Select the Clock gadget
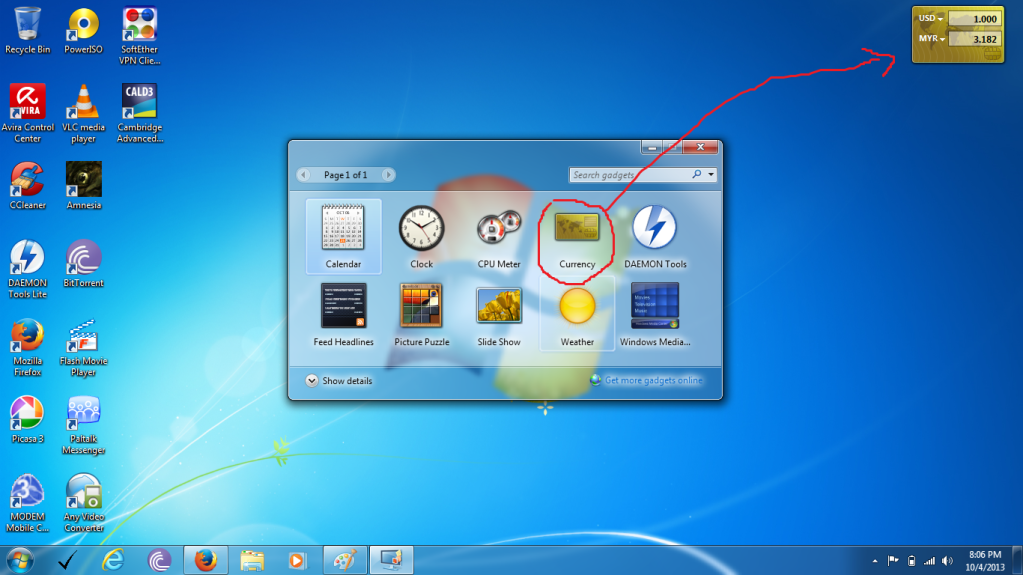1023x575 pixels. pyautogui.click(x=421, y=236)
